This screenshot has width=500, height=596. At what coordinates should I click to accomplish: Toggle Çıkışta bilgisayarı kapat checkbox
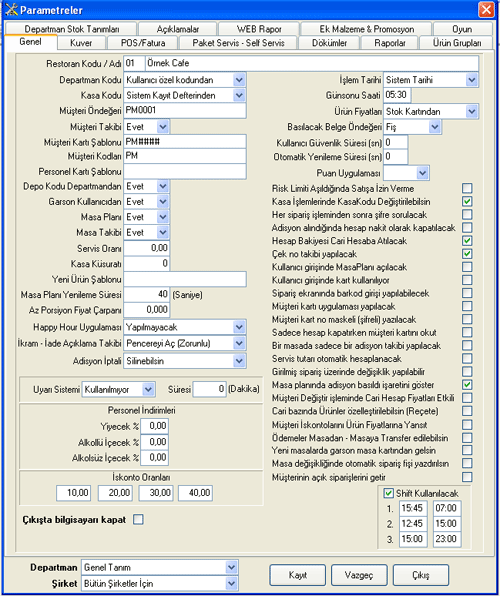click(138, 520)
